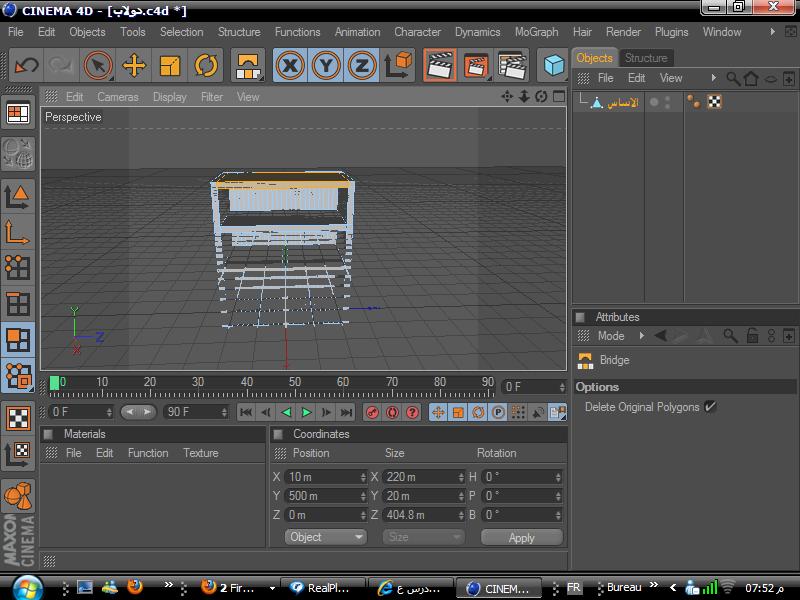Click the Apply button in Coordinates
800x600 pixels.
[x=521, y=537]
